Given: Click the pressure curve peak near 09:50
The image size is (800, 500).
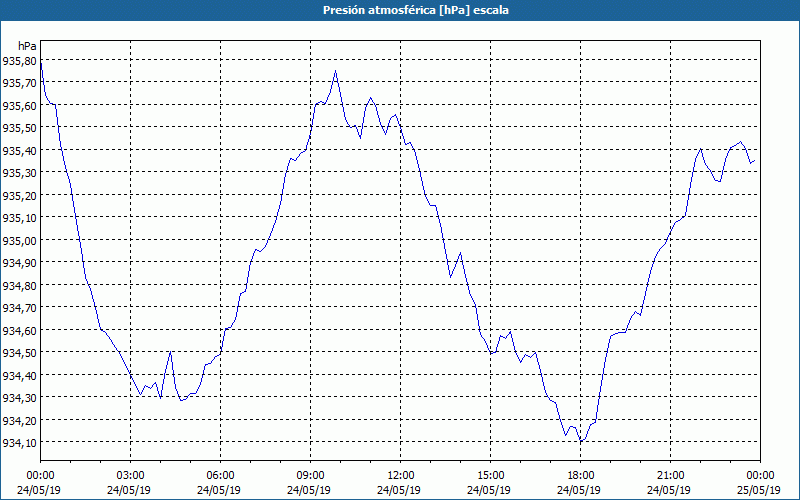Looking at the screenshot, I should [x=335, y=71].
